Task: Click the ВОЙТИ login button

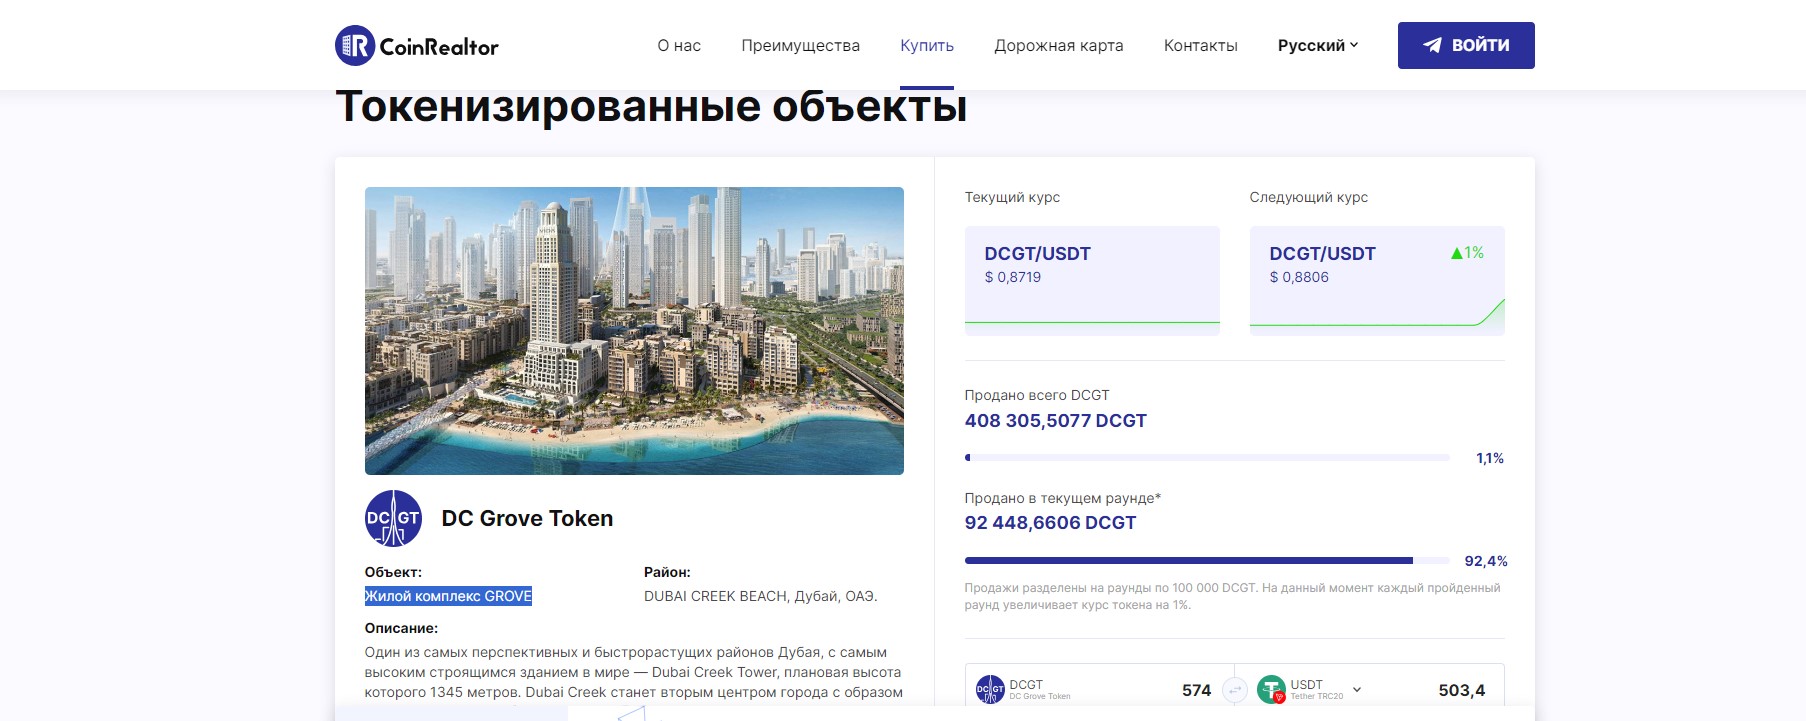Action: click(x=1466, y=45)
